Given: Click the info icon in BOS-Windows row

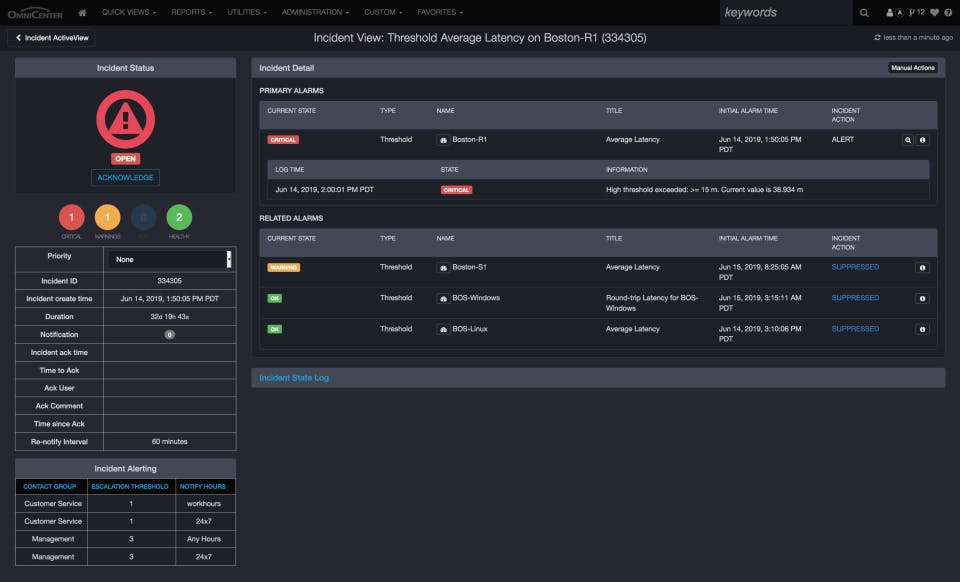Looking at the screenshot, I should click(923, 299).
